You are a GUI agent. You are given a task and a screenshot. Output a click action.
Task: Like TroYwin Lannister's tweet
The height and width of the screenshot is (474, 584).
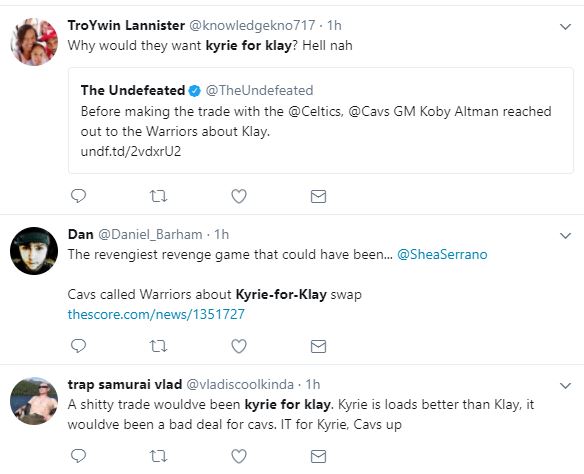[x=239, y=196]
